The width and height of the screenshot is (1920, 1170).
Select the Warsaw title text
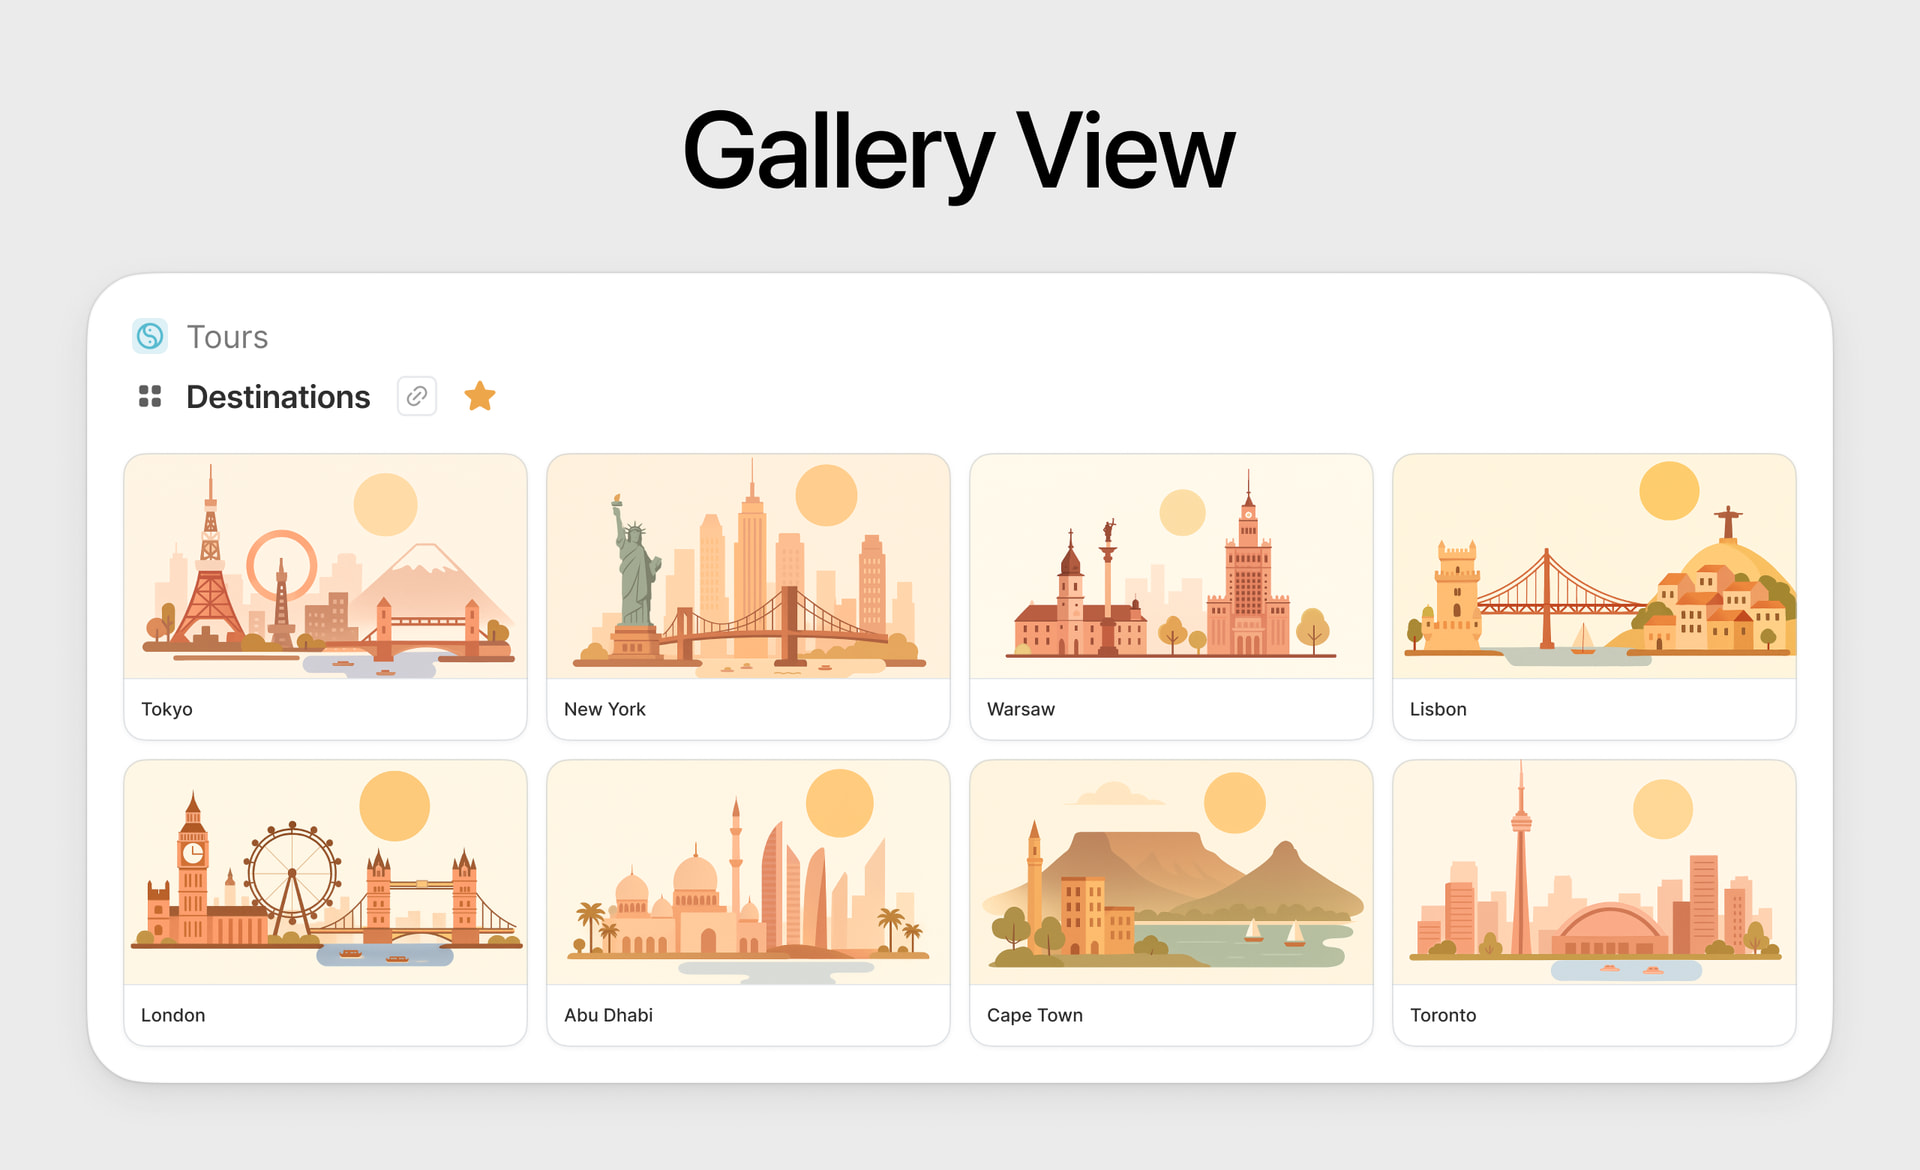coord(1021,709)
